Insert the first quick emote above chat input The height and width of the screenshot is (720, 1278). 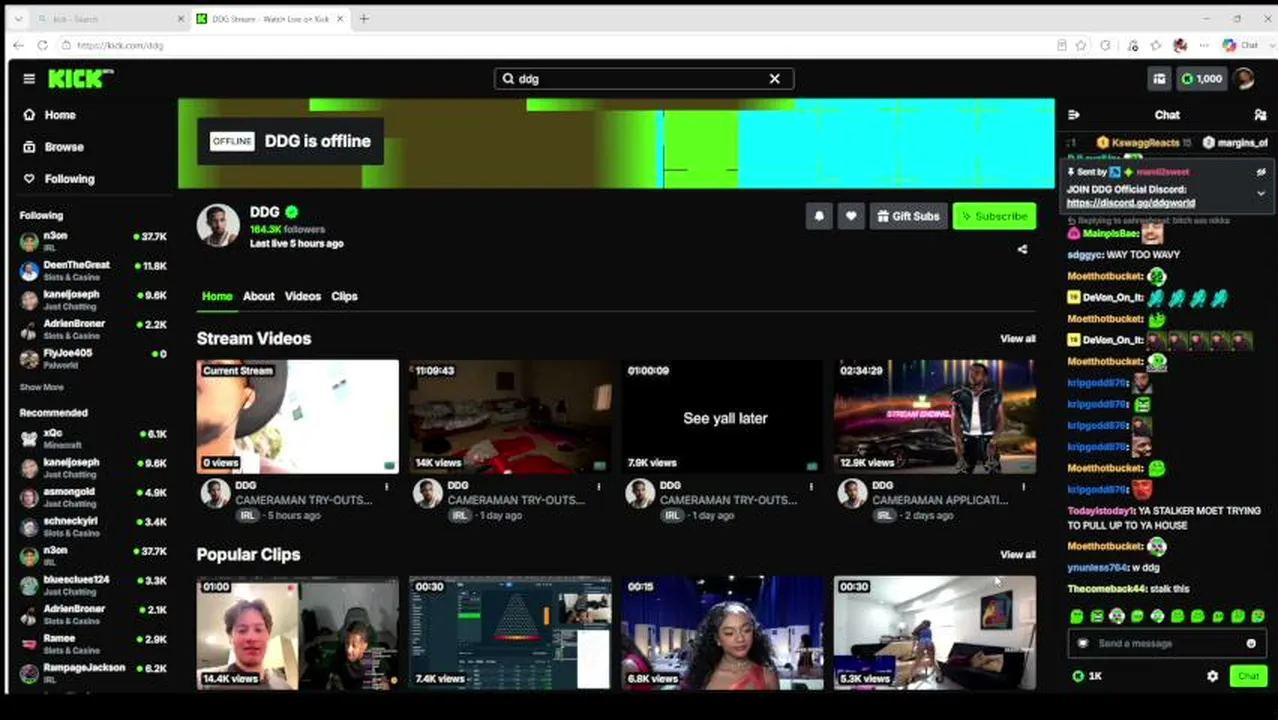pyautogui.click(x=1077, y=617)
